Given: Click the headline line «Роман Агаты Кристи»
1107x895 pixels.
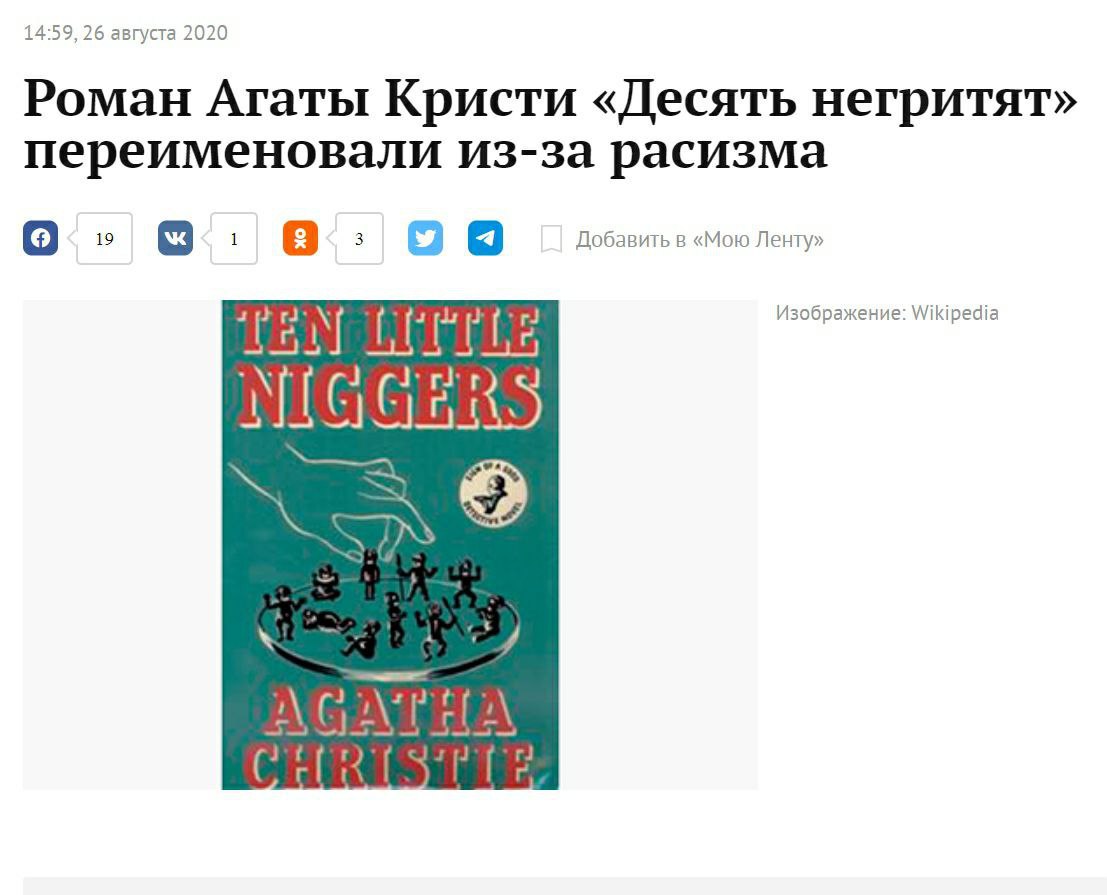Looking at the screenshot, I should [300, 99].
